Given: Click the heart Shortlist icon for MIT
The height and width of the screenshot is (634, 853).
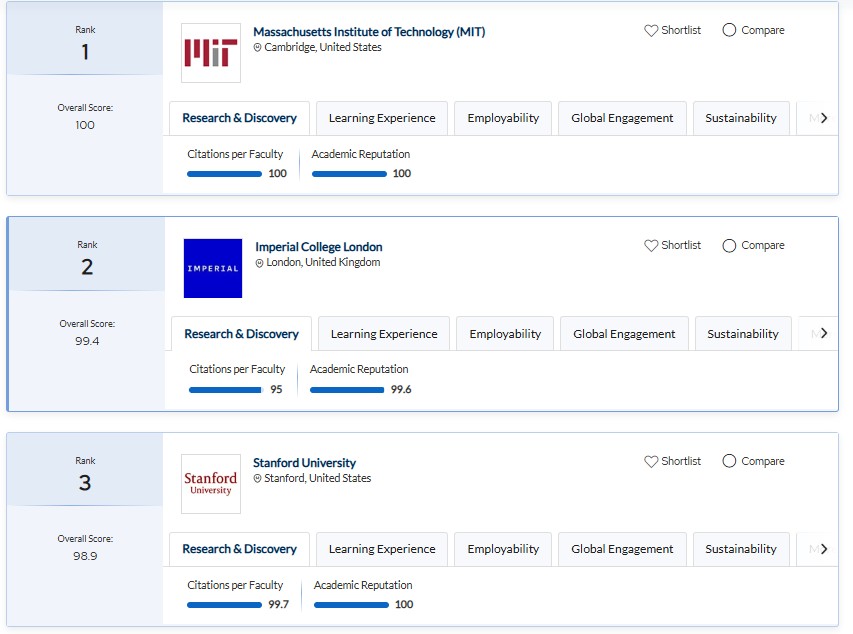Looking at the screenshot, I should point(651,30).
